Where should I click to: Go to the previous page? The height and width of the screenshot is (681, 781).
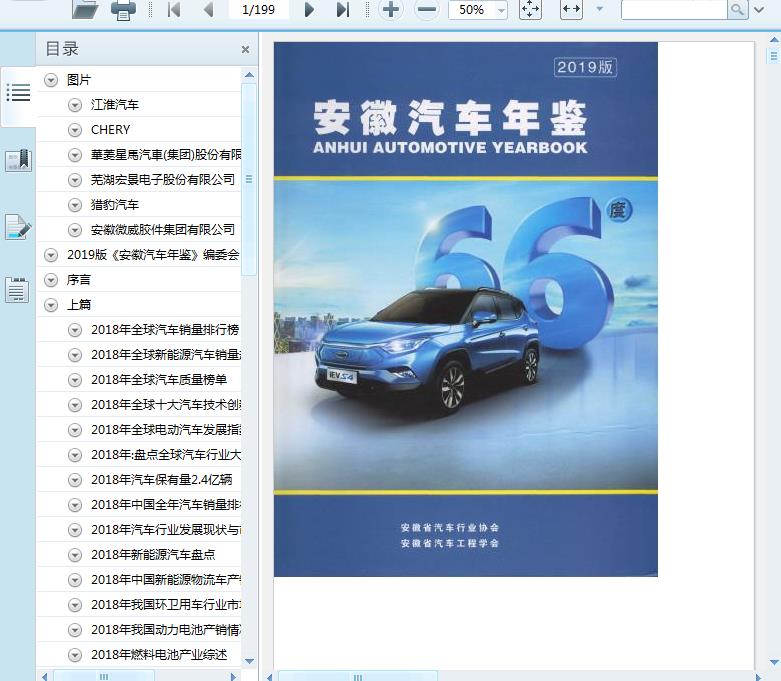pyautogui.click(x=208, y=10)
